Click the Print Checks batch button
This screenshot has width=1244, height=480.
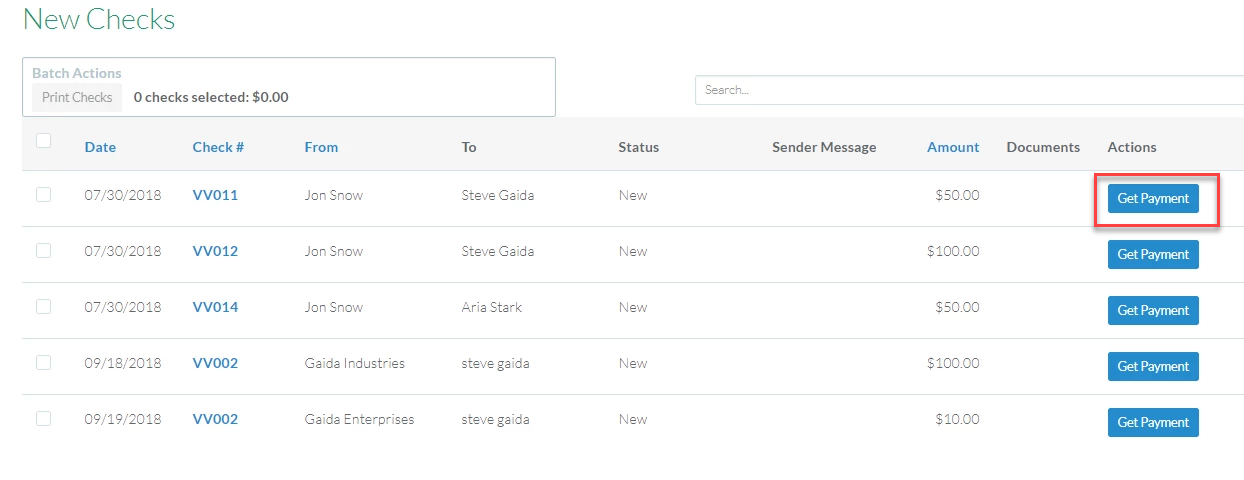point(77,97)
